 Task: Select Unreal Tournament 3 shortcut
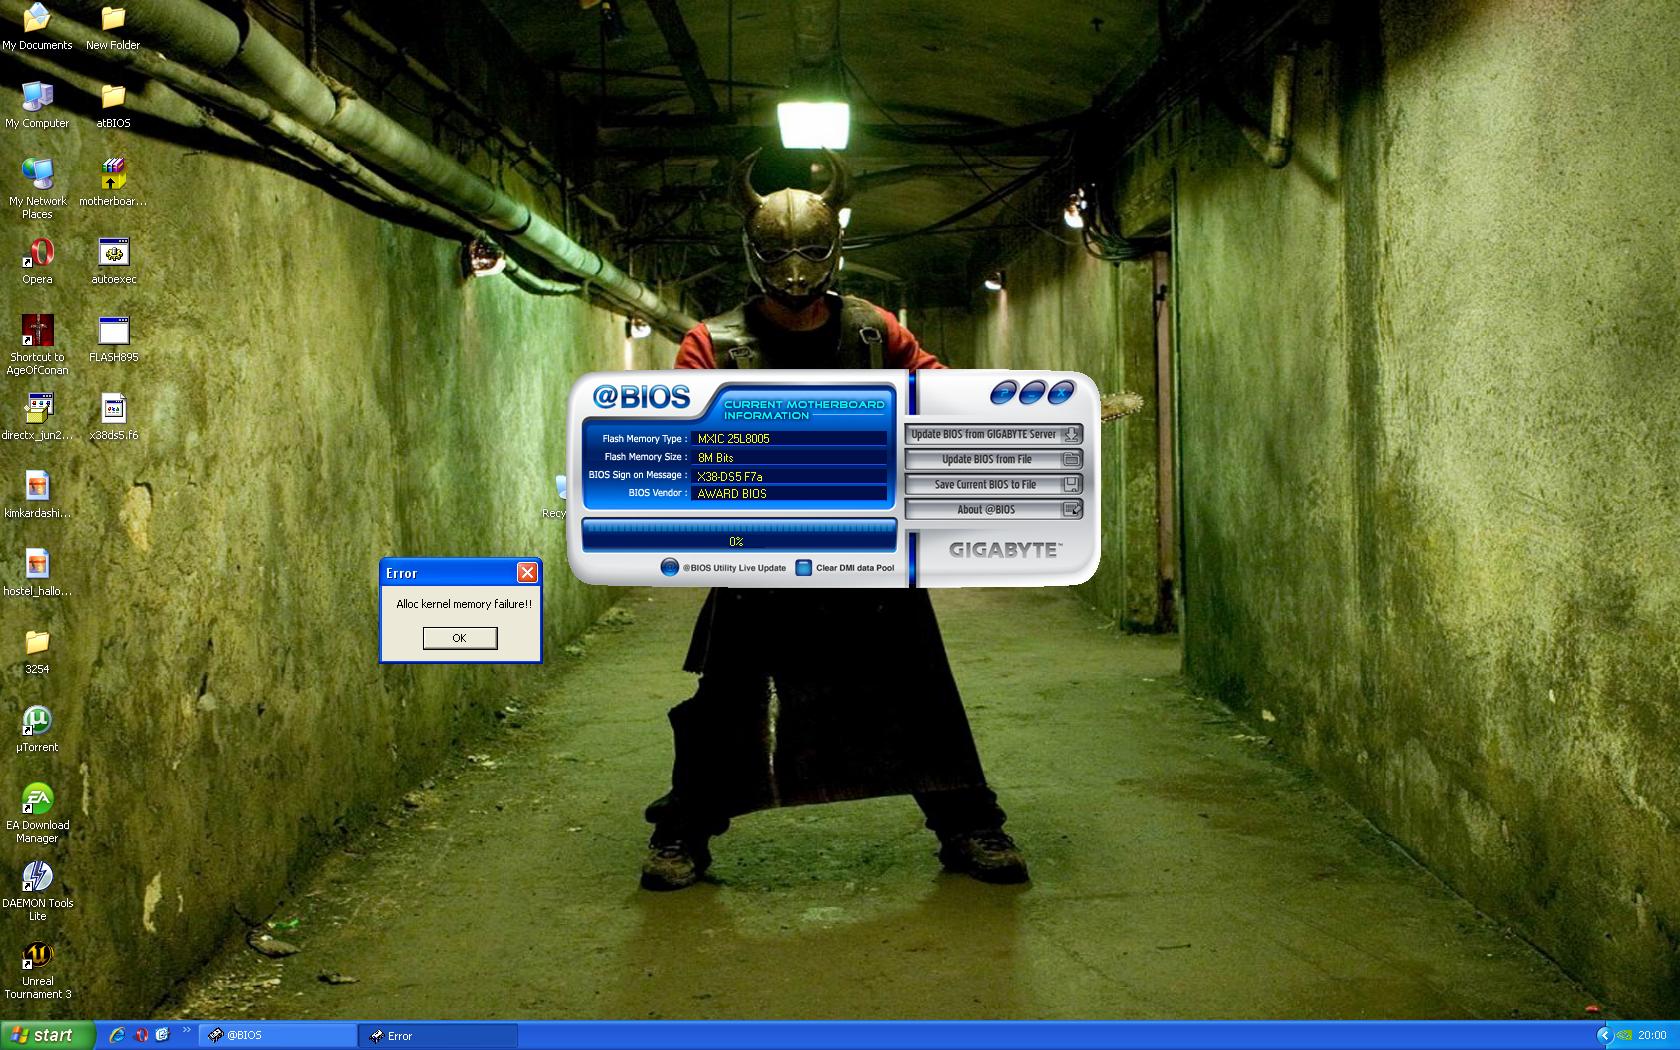[x=37, y=969]
